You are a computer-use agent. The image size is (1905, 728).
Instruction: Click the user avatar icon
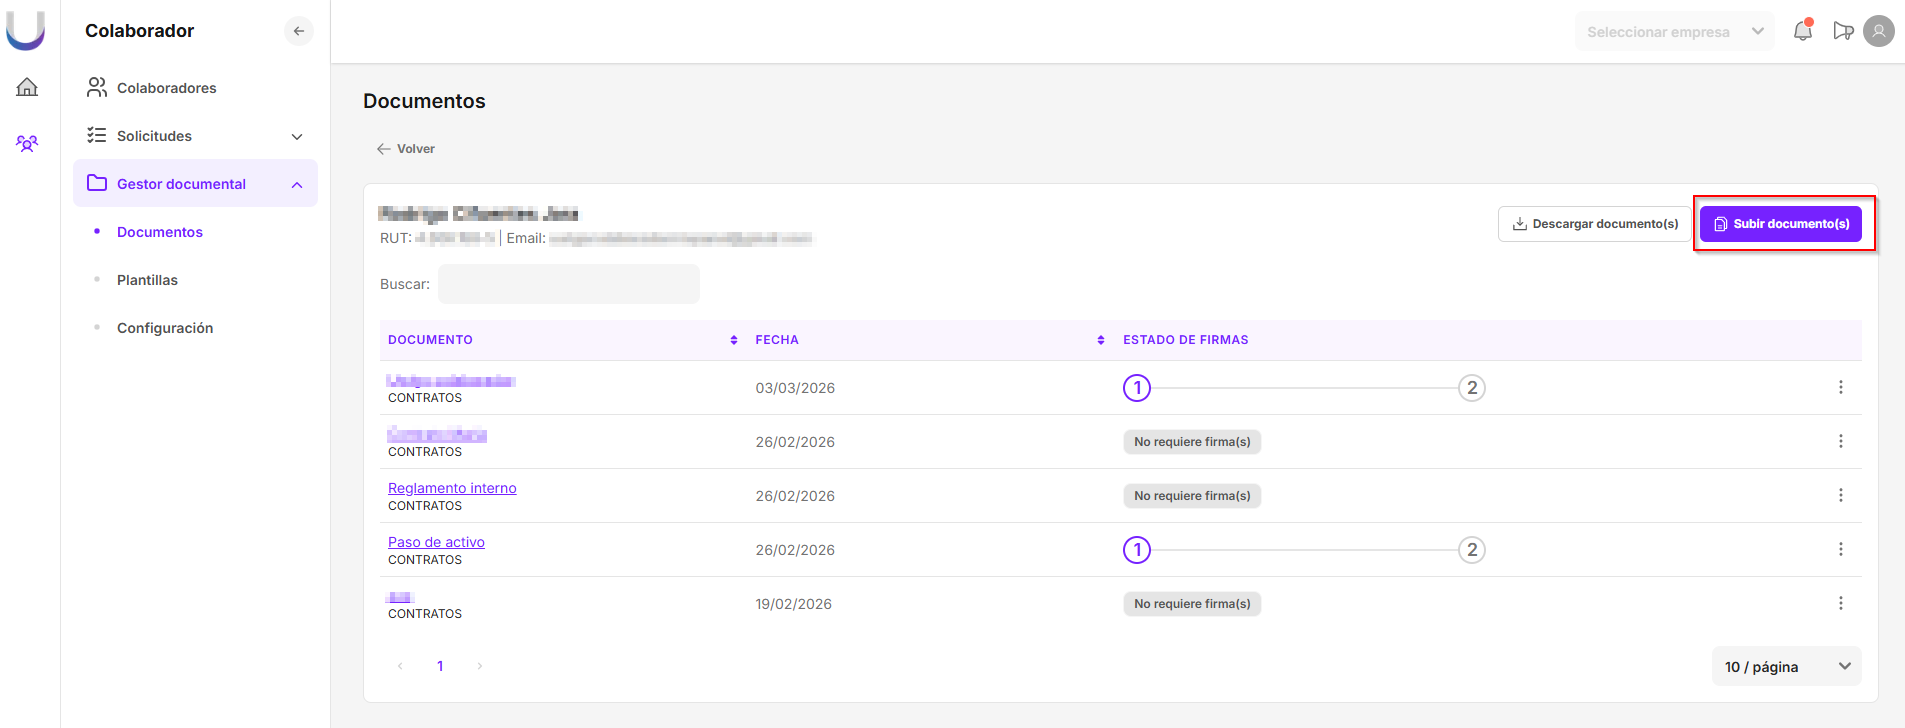click(x=1878, y=31)
